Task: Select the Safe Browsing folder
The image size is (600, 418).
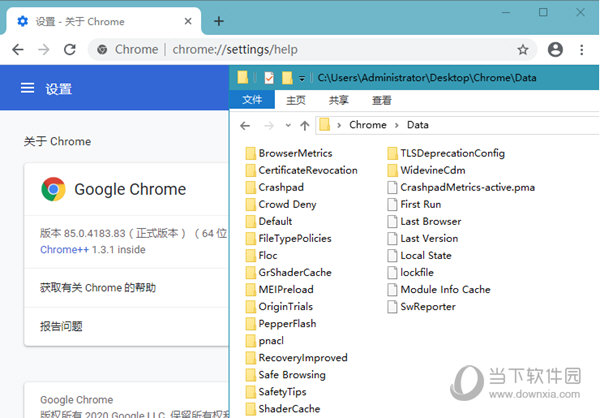Action: 285,375
